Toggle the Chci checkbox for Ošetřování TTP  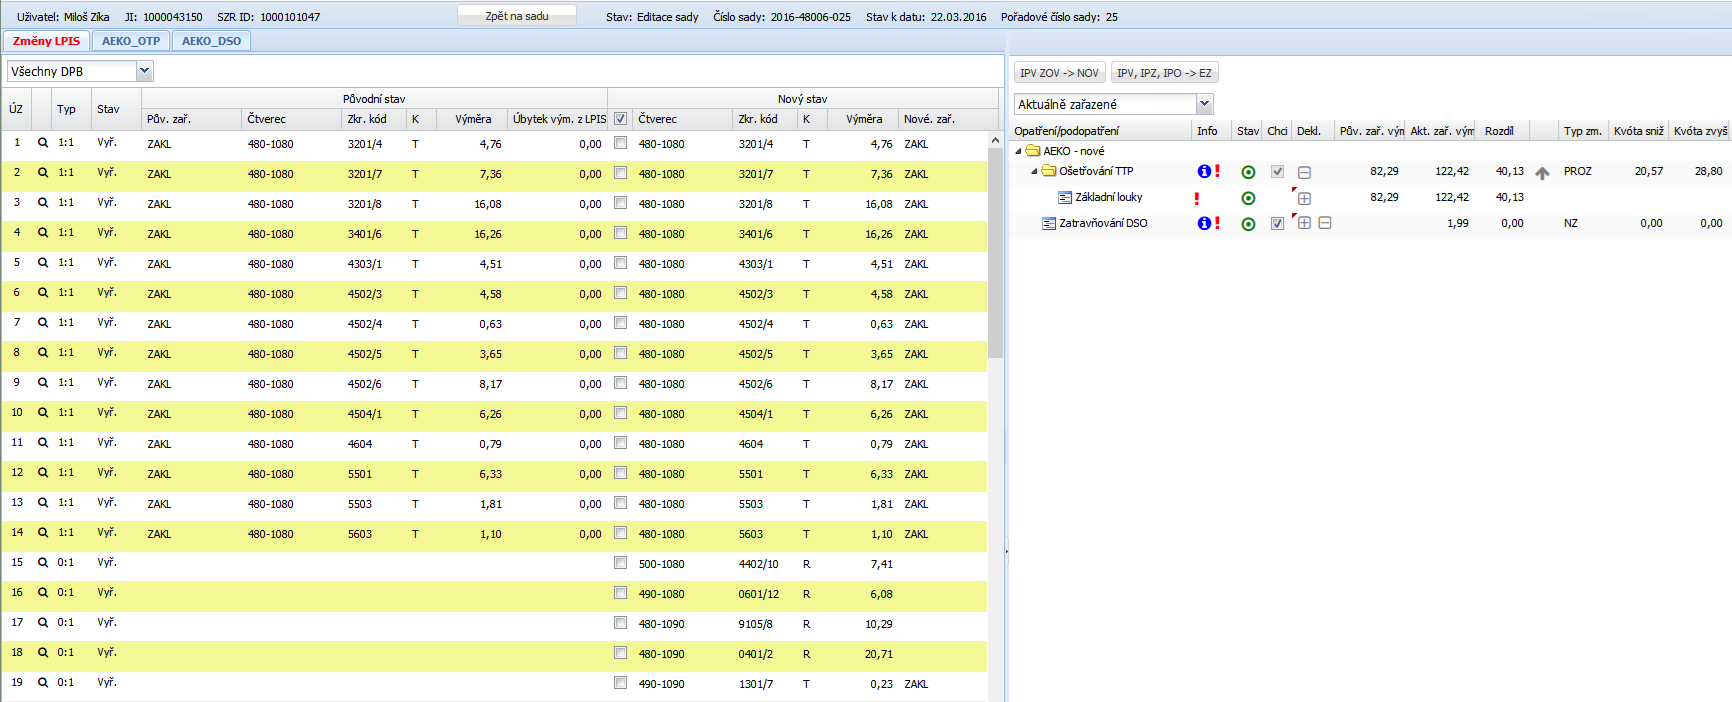coord(1277,171)
